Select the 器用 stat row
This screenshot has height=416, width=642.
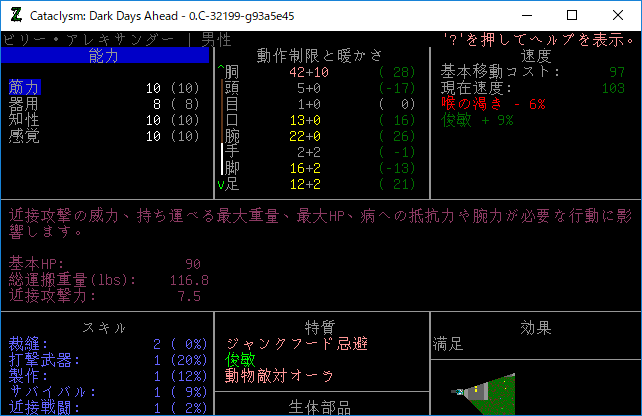coord(24,104)
